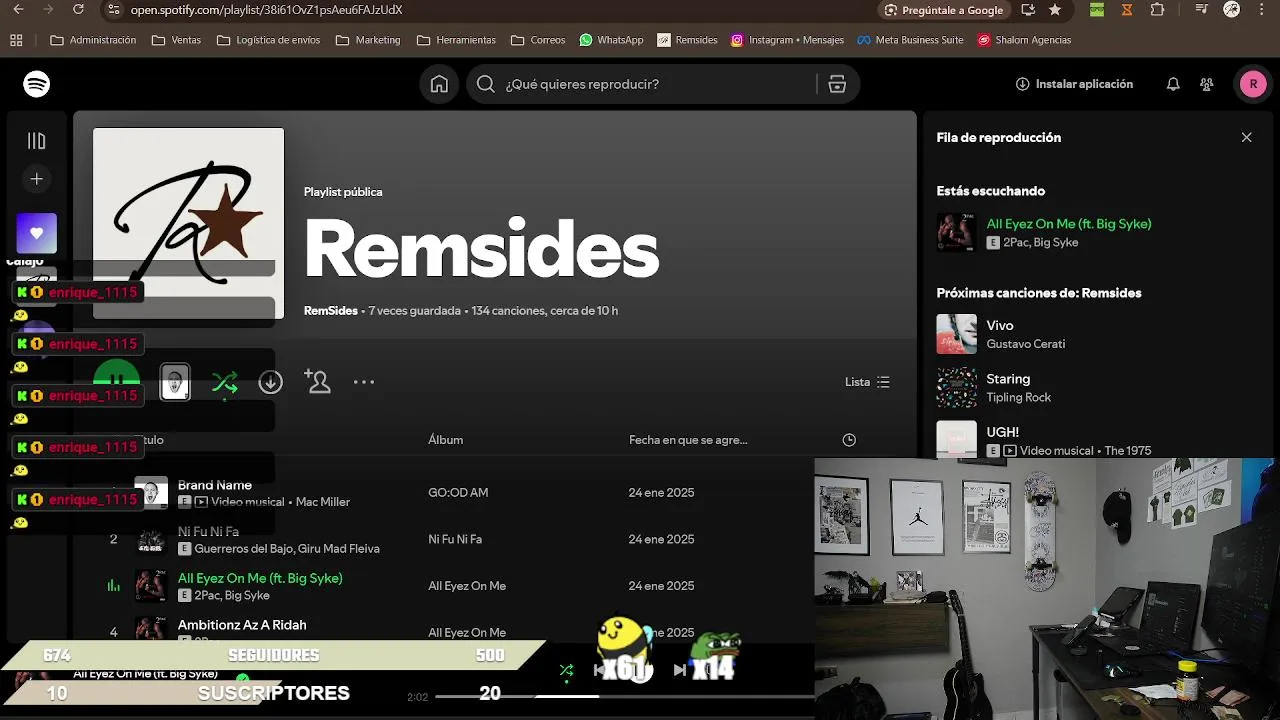Invite collaborators to the playlist
1280x720 pixels.
317,381
